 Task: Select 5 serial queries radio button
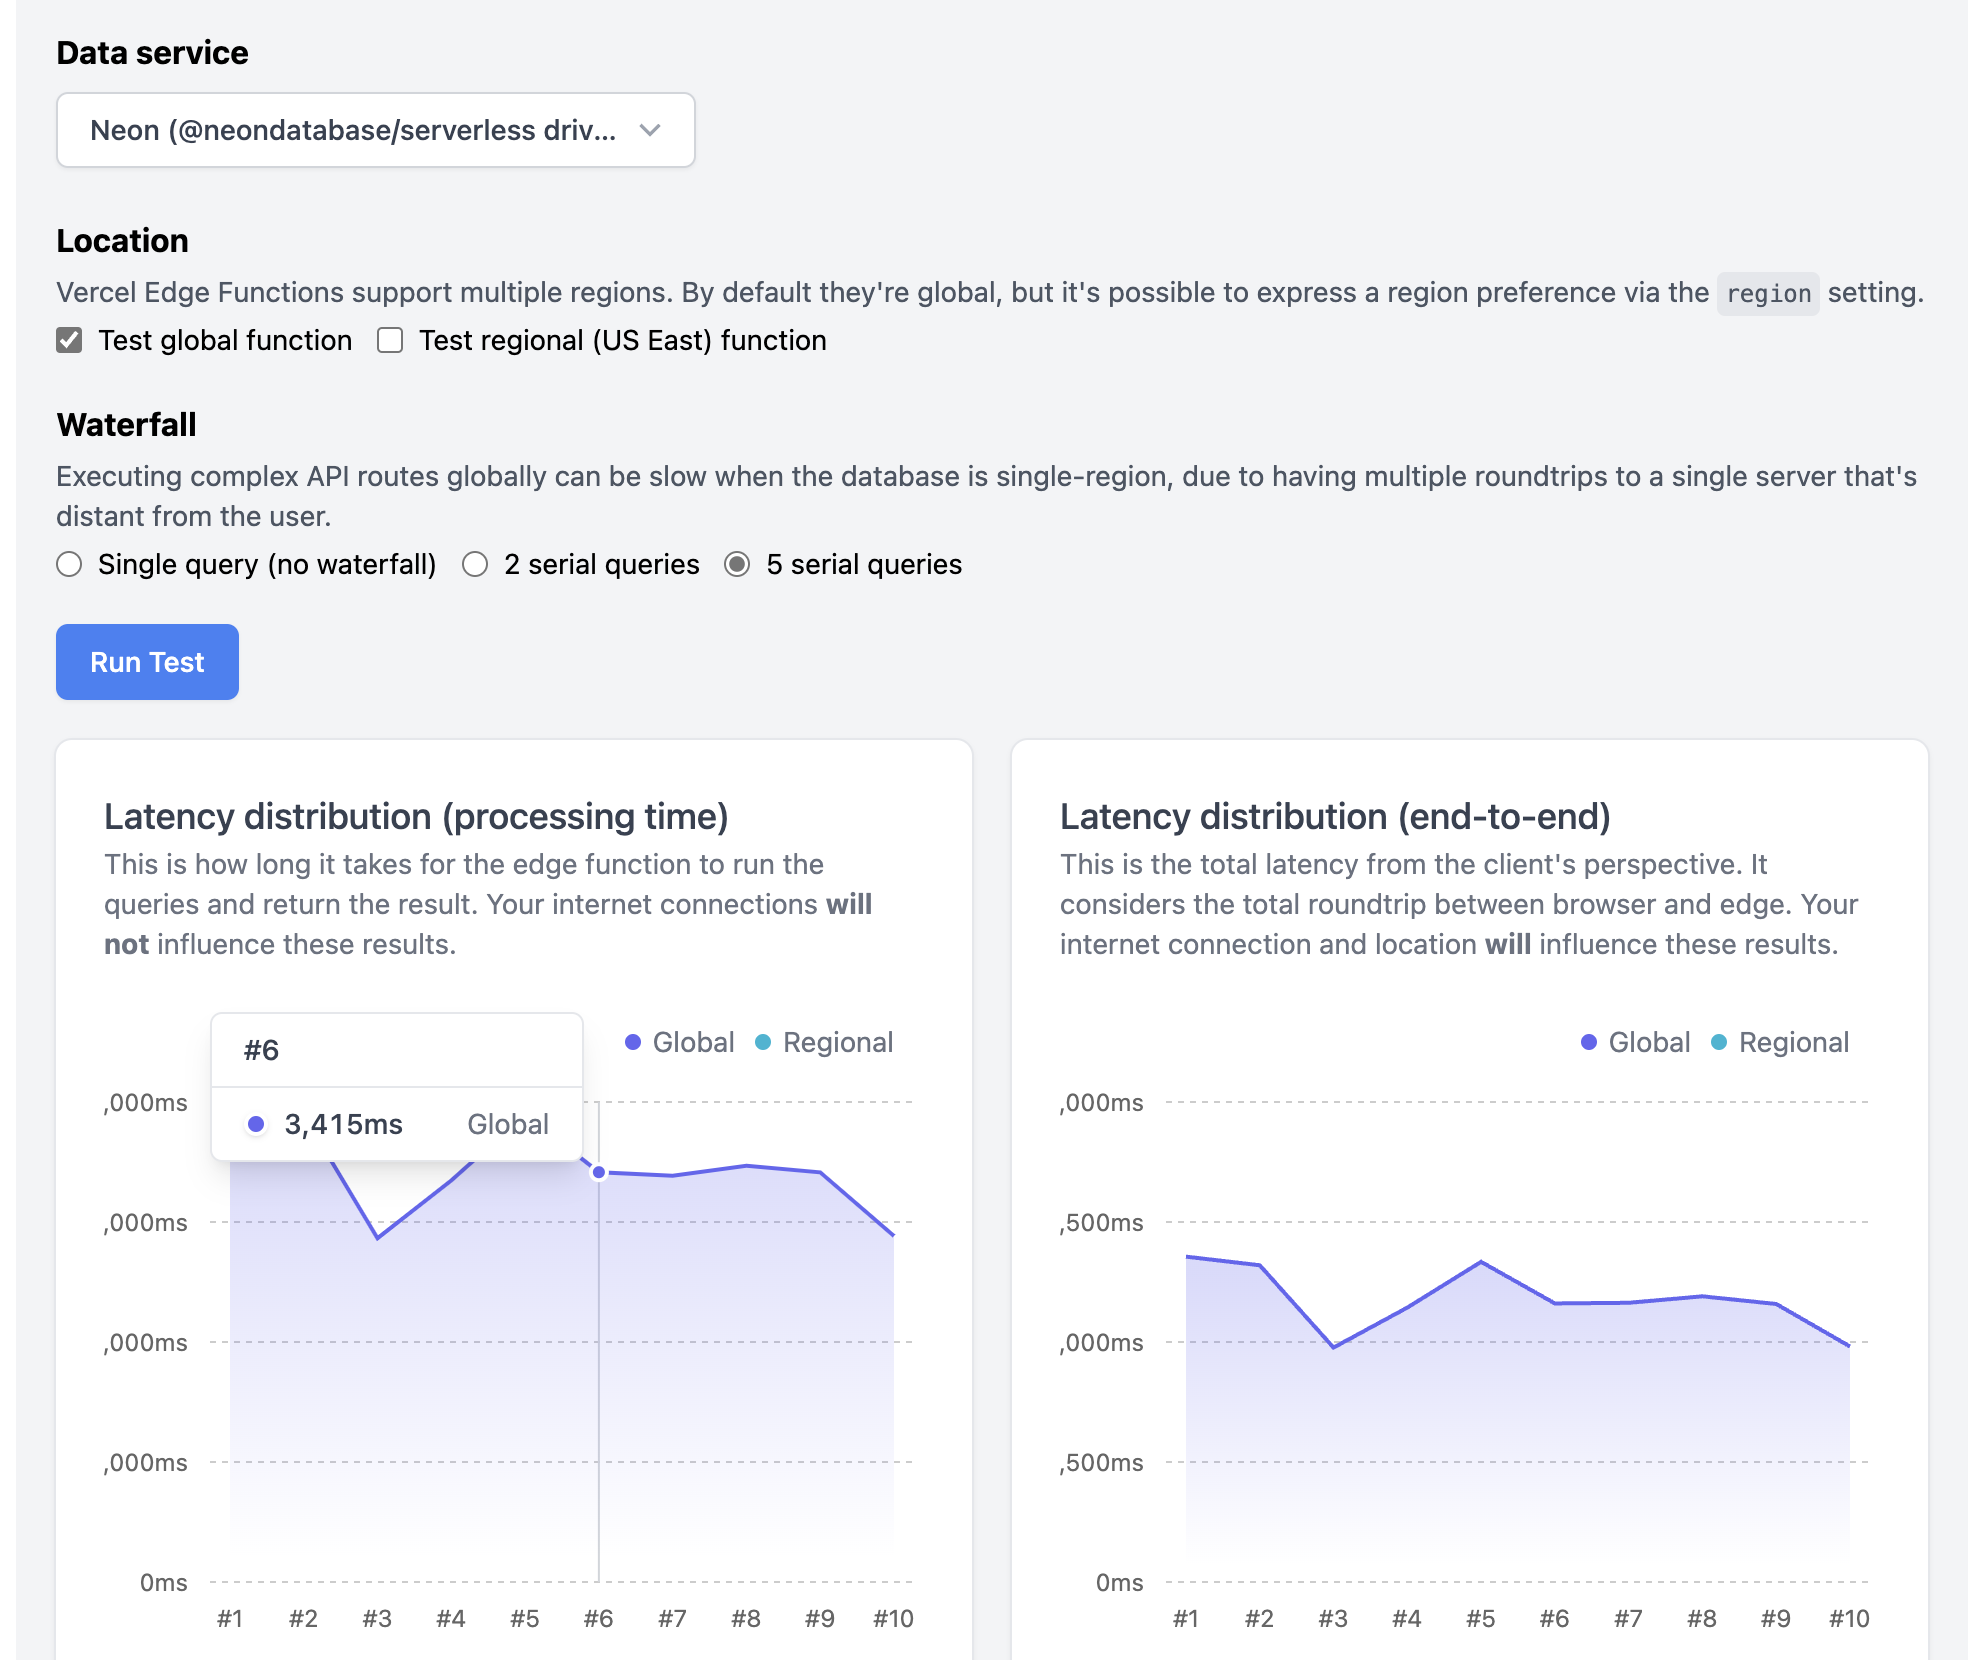tap(737, 565)
